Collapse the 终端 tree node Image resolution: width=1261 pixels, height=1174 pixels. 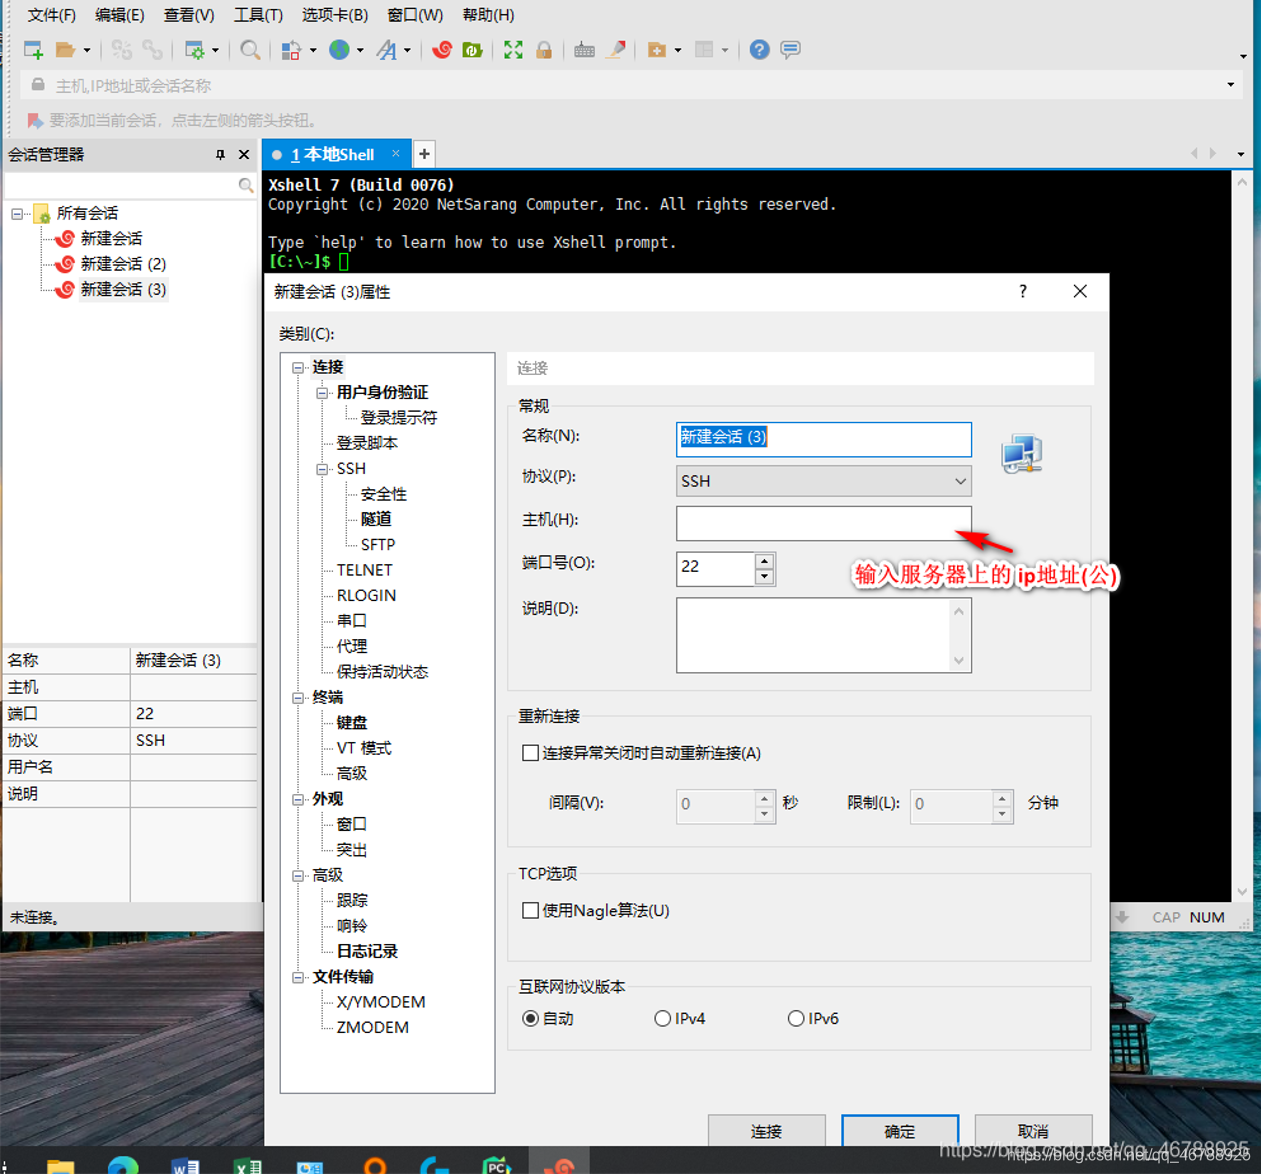(298, 697)
